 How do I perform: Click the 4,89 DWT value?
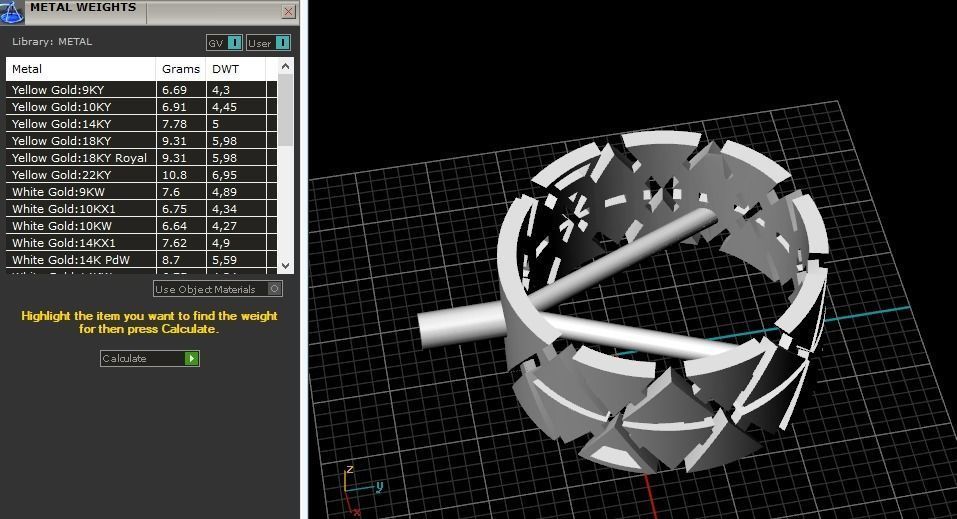pyautogui.click(x=225, y=192)
